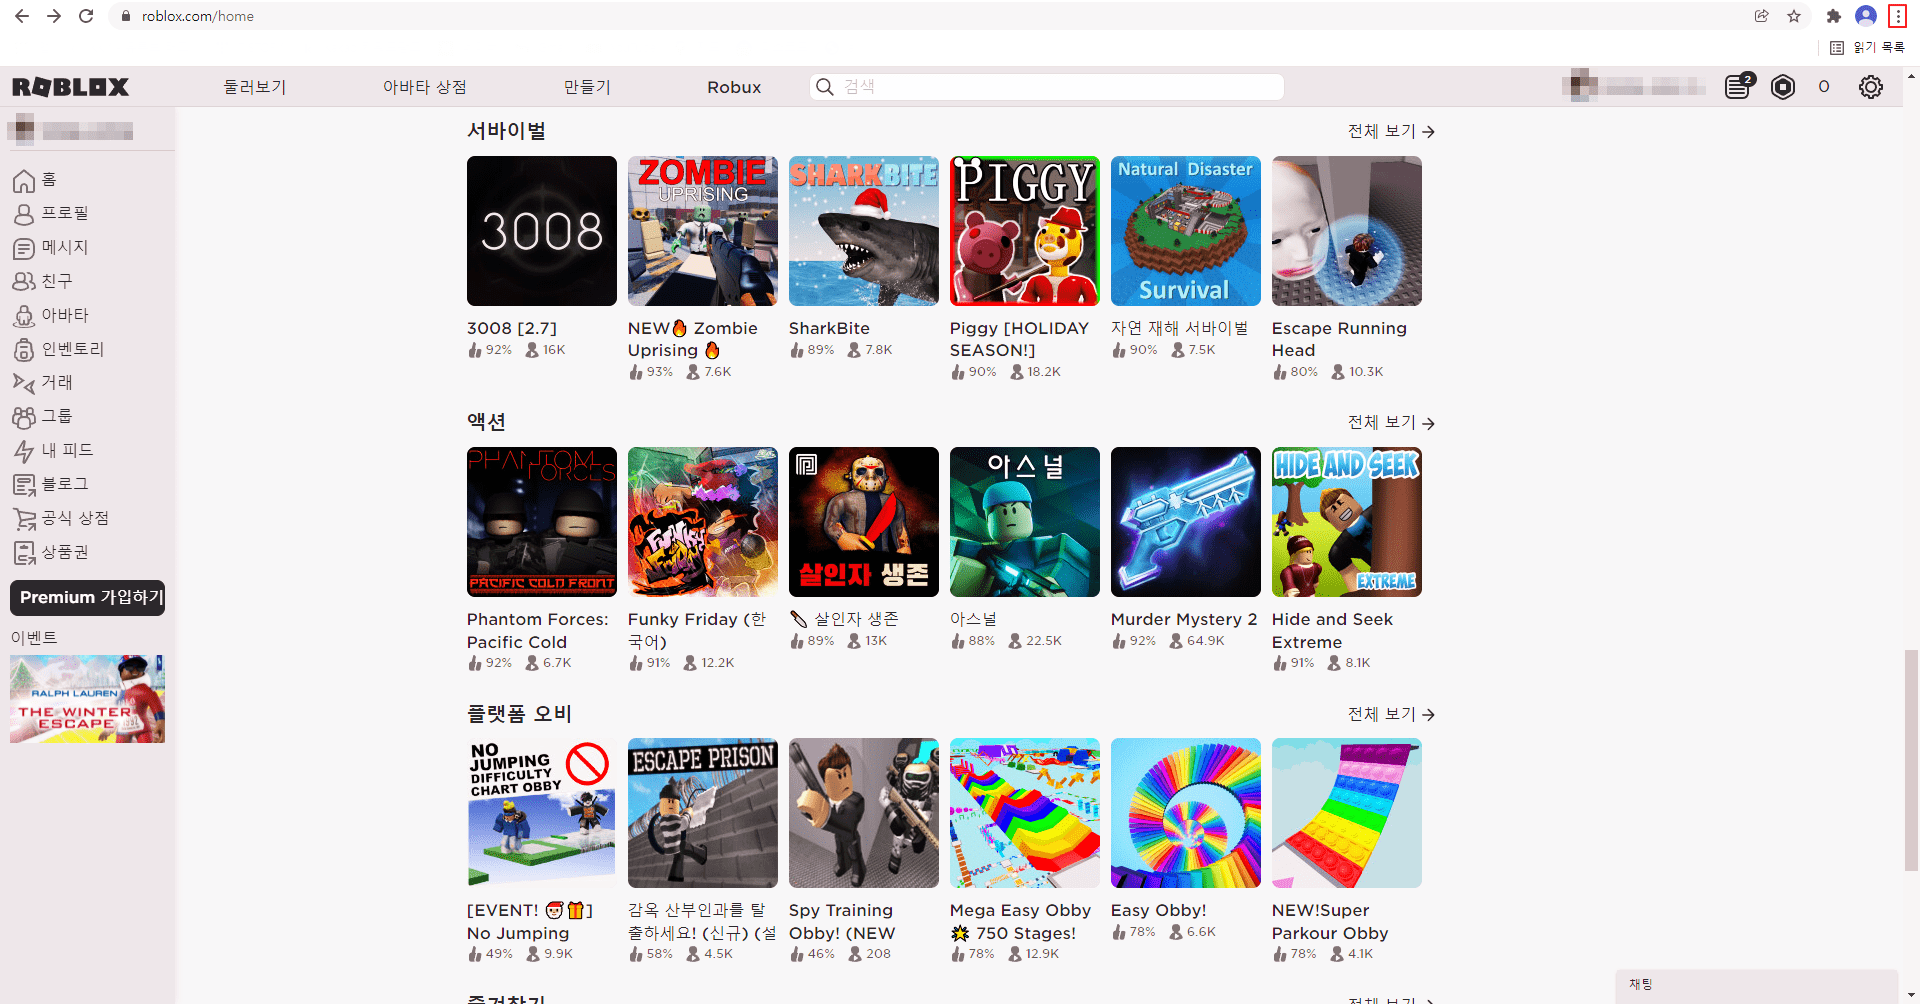Open Escape Prison obby thumbnail

point(703,813)
